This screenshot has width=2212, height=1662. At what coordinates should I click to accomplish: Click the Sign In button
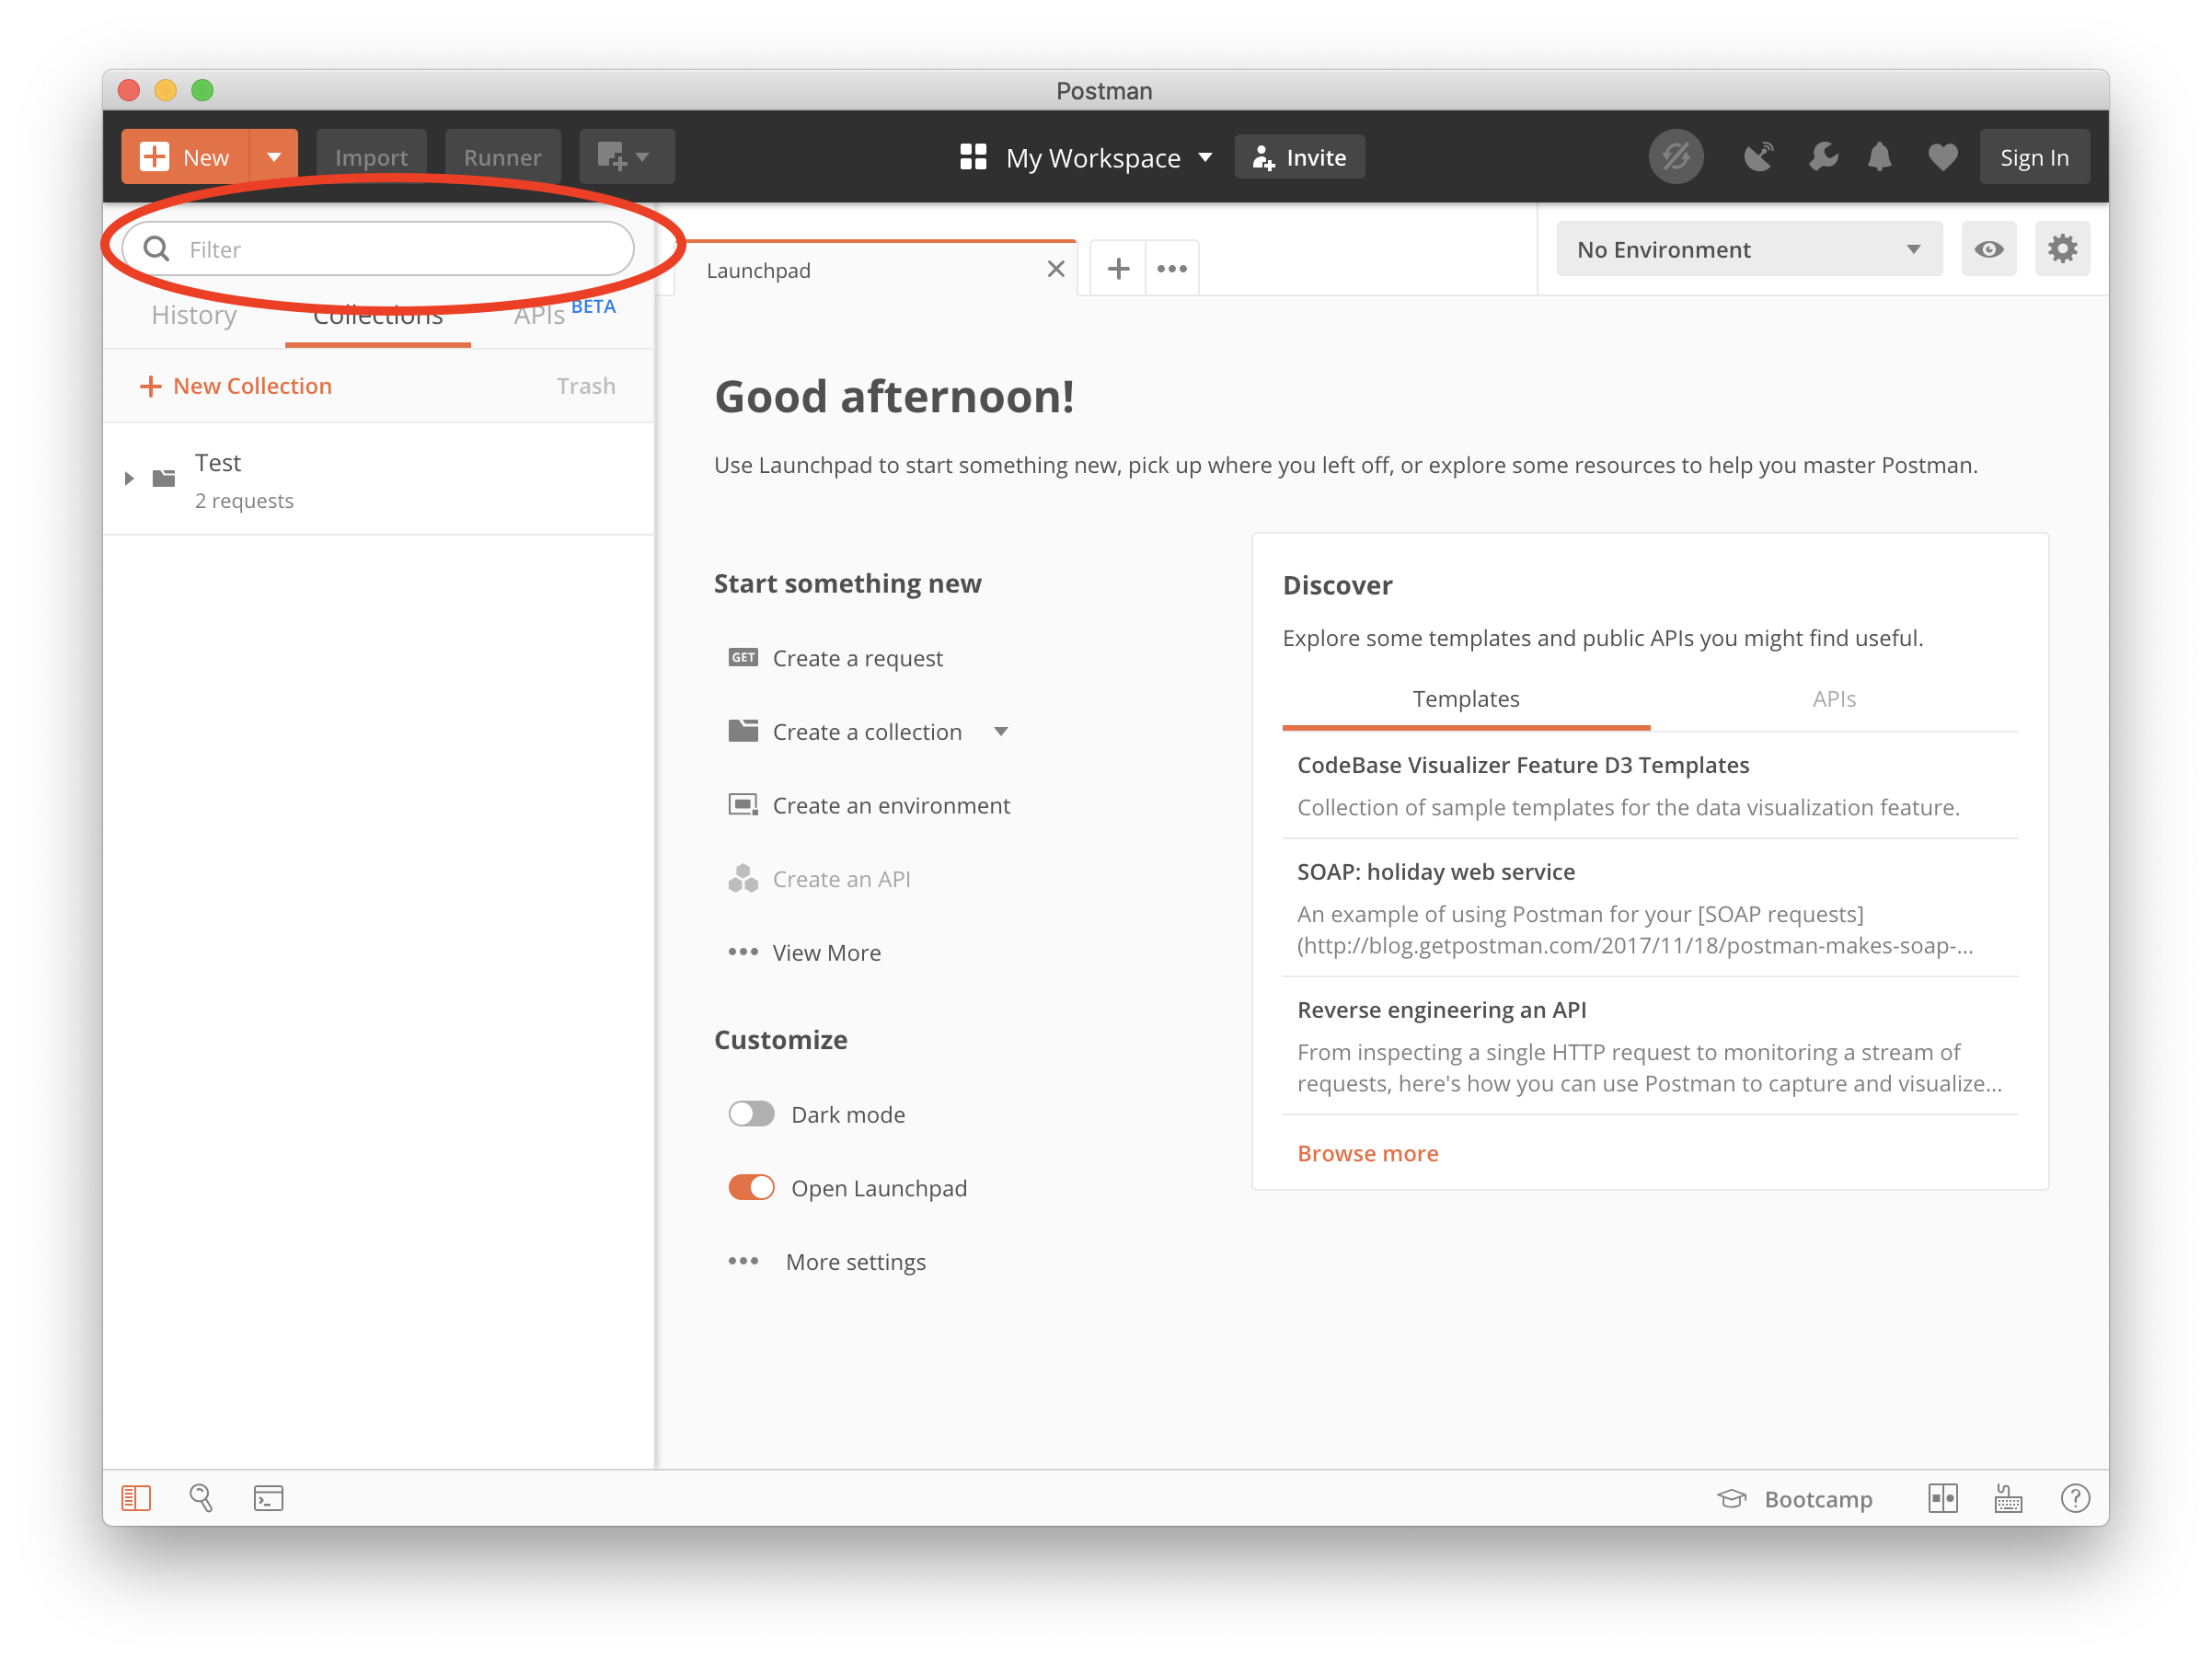pos(2034,157)
